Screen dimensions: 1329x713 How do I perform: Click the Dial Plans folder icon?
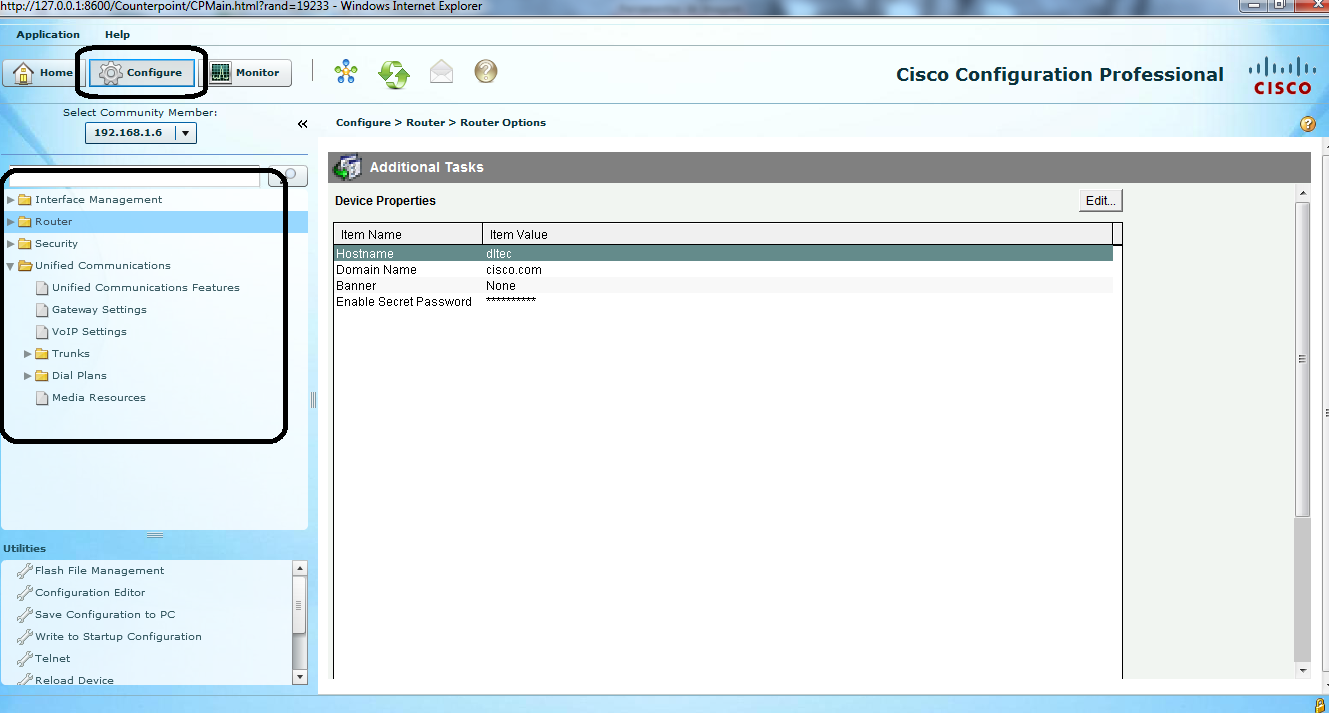[x=42, y=376]
